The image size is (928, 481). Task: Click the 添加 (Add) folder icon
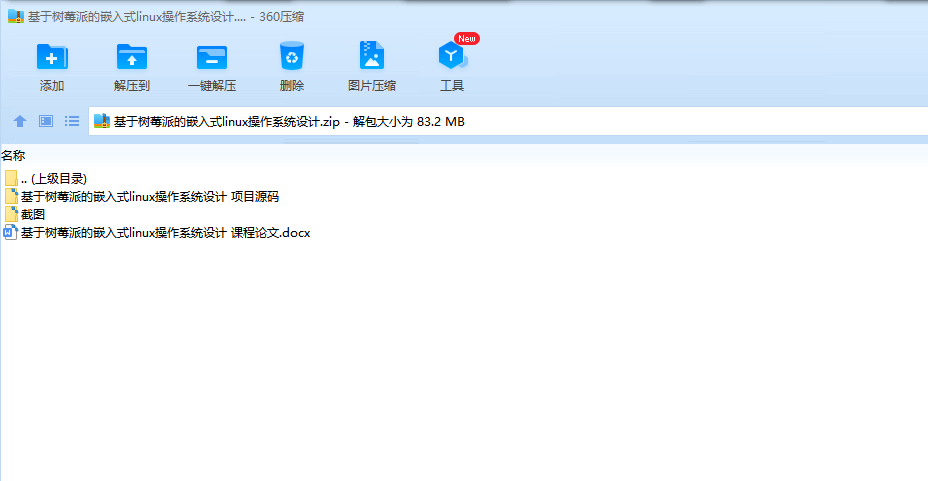coord(52,57)
